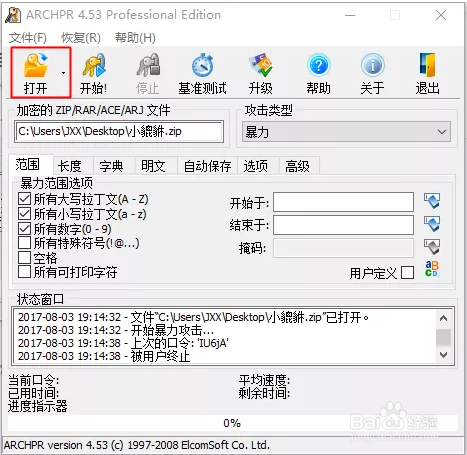This screenshot has height=455, width=467.
Task: Click the 关于 about info icon
Action: click(372, 73)
